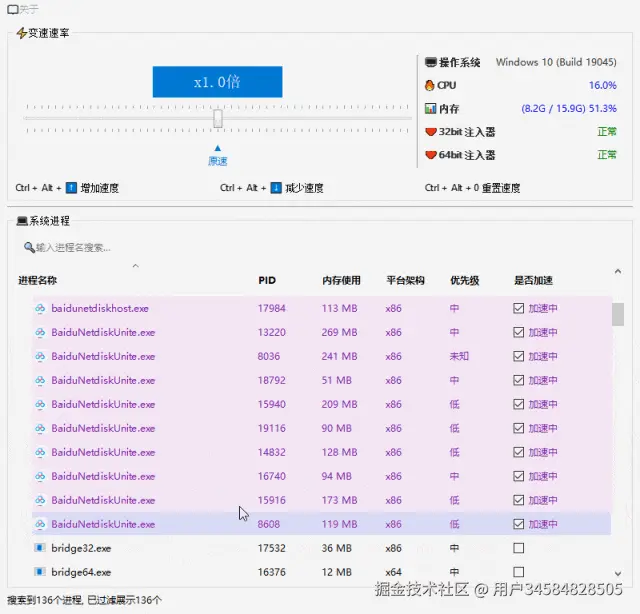Click the Windows 10 (Build 19045) text

pos(556,62)
